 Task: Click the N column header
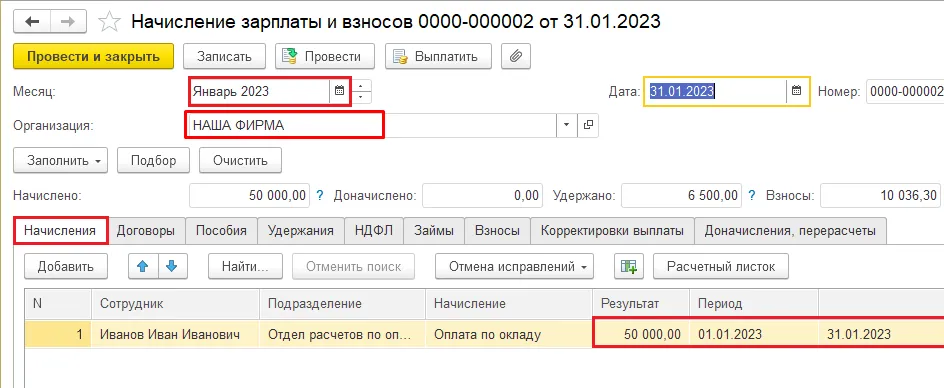(x=58, y=304)
